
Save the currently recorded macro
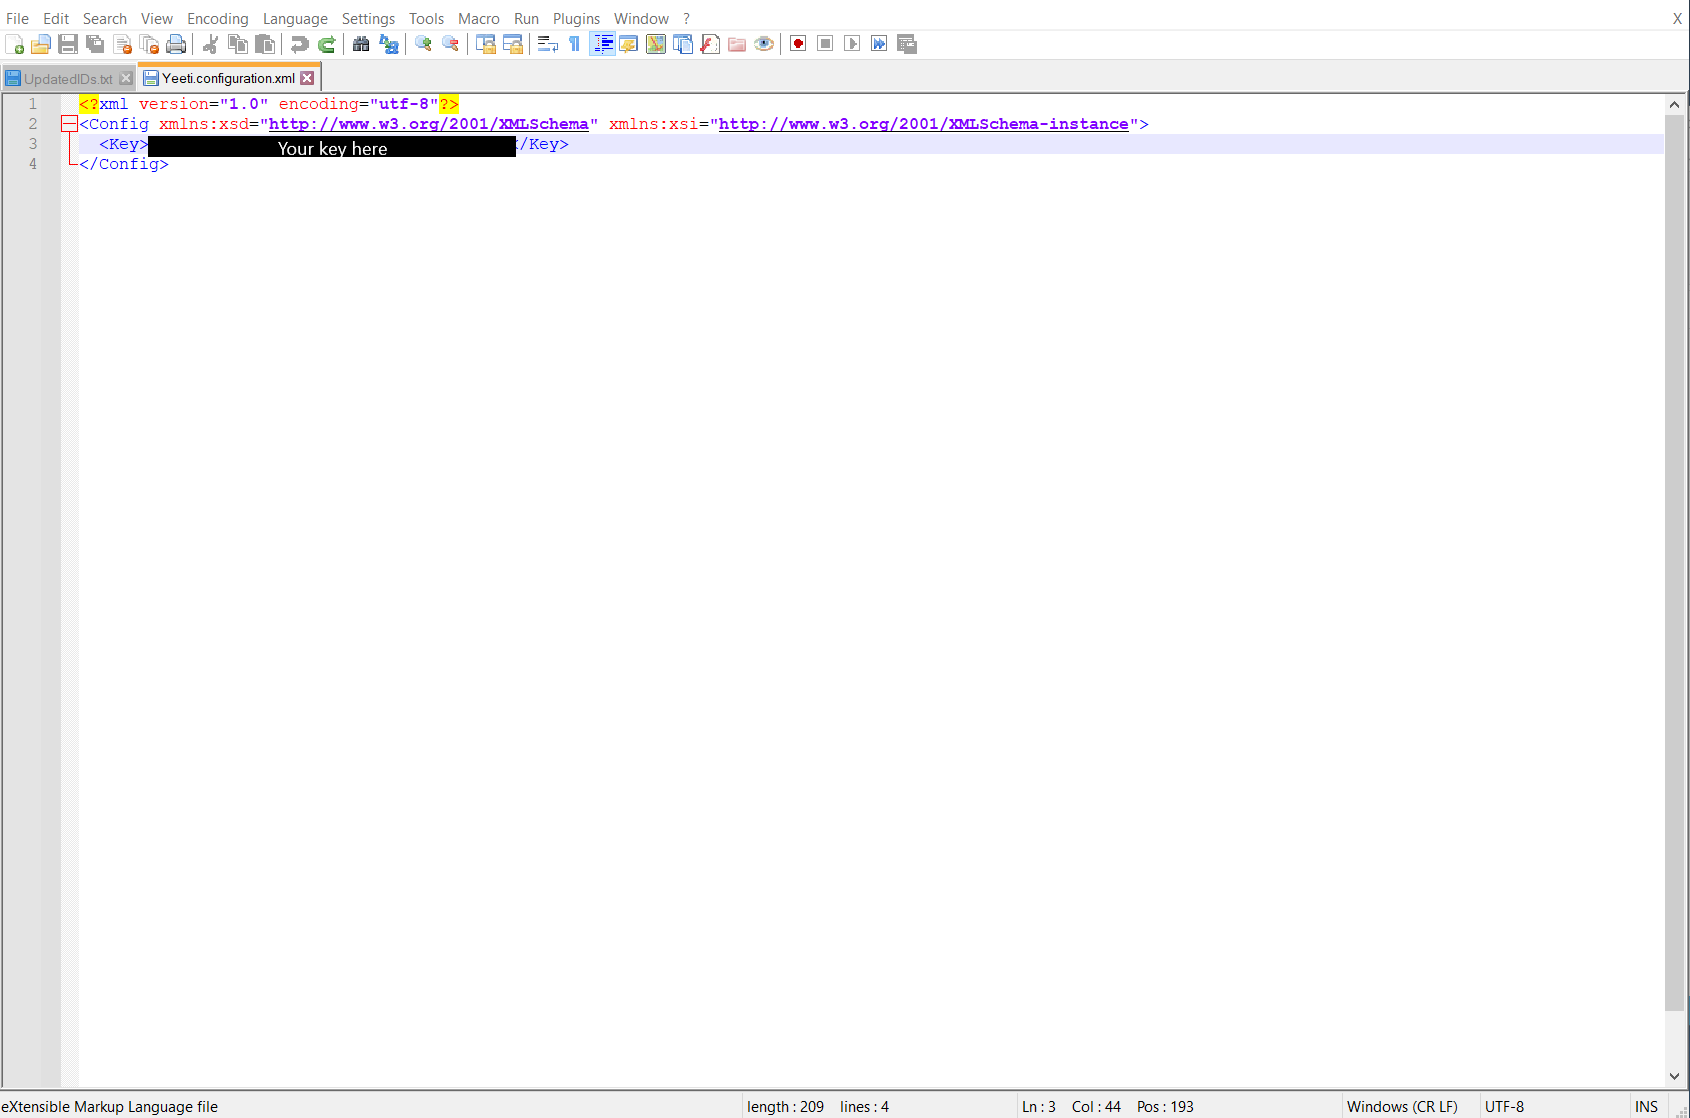(x=907, y=44)
